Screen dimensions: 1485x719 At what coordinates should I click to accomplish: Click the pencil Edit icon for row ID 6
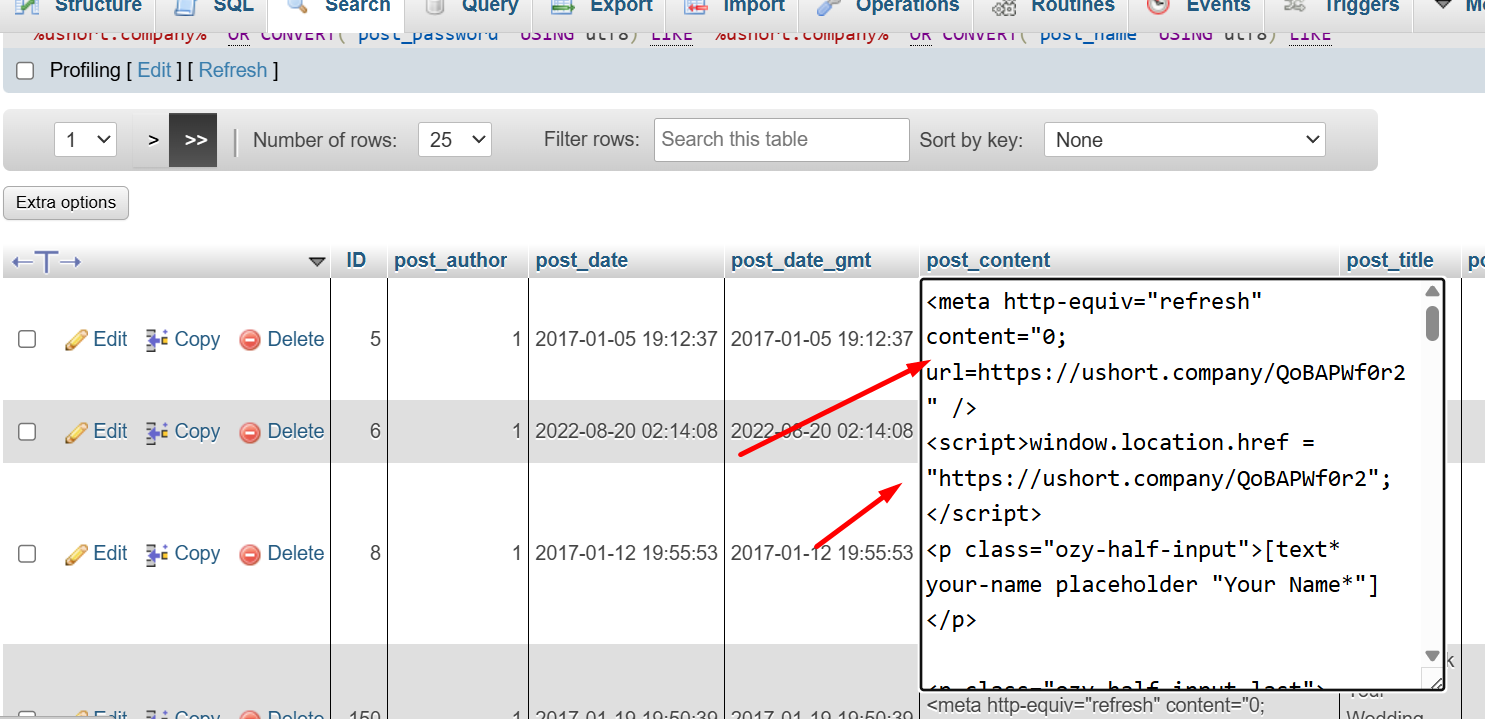coord(76,432)
